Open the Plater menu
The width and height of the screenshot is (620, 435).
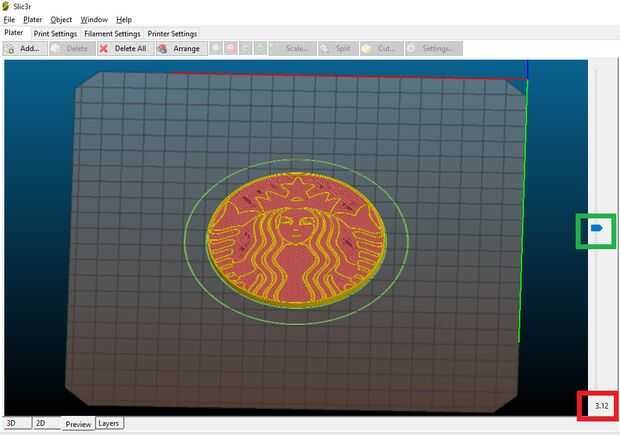[x=32, y=20]
